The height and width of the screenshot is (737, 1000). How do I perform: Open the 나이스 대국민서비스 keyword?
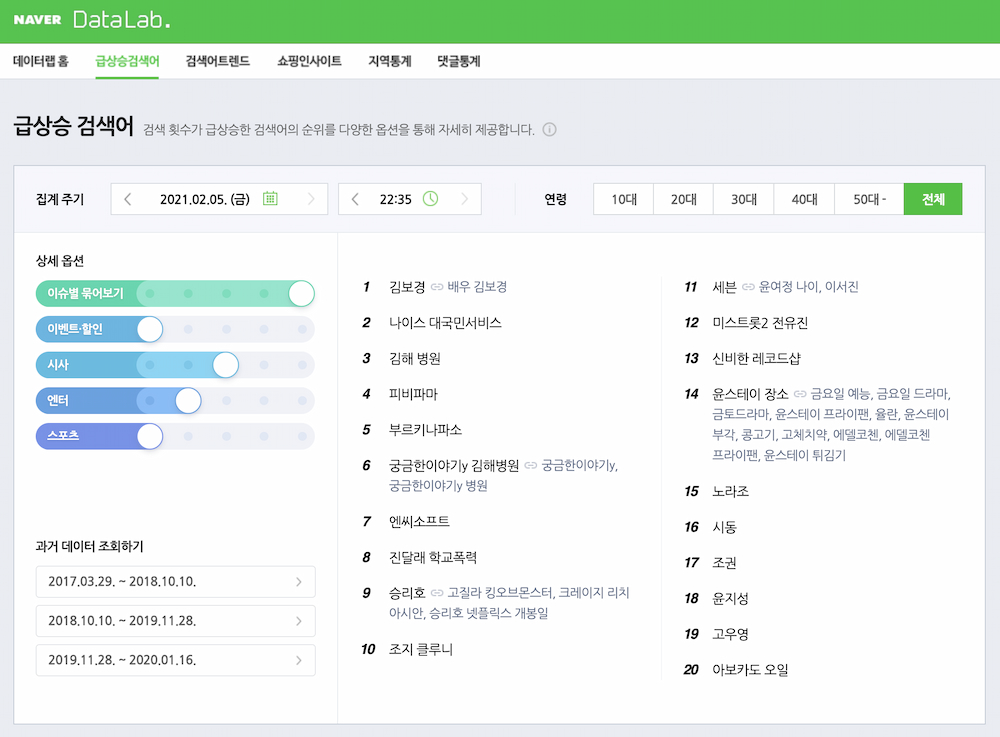click(445, 323)
